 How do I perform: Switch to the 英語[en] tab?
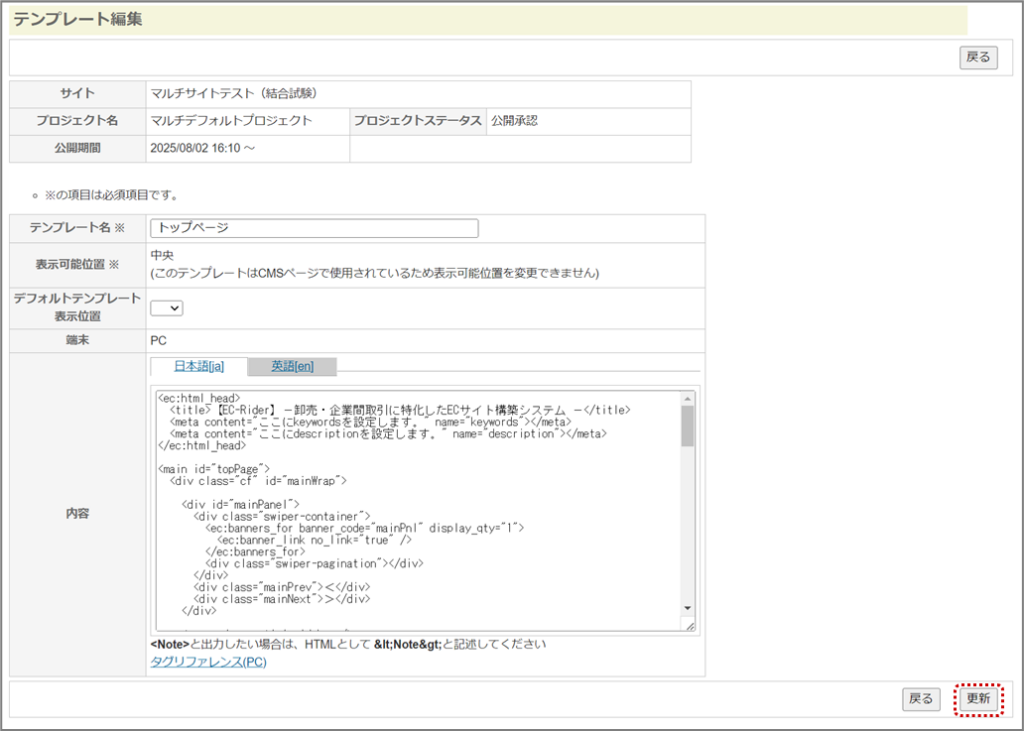(x=292, y=366)
